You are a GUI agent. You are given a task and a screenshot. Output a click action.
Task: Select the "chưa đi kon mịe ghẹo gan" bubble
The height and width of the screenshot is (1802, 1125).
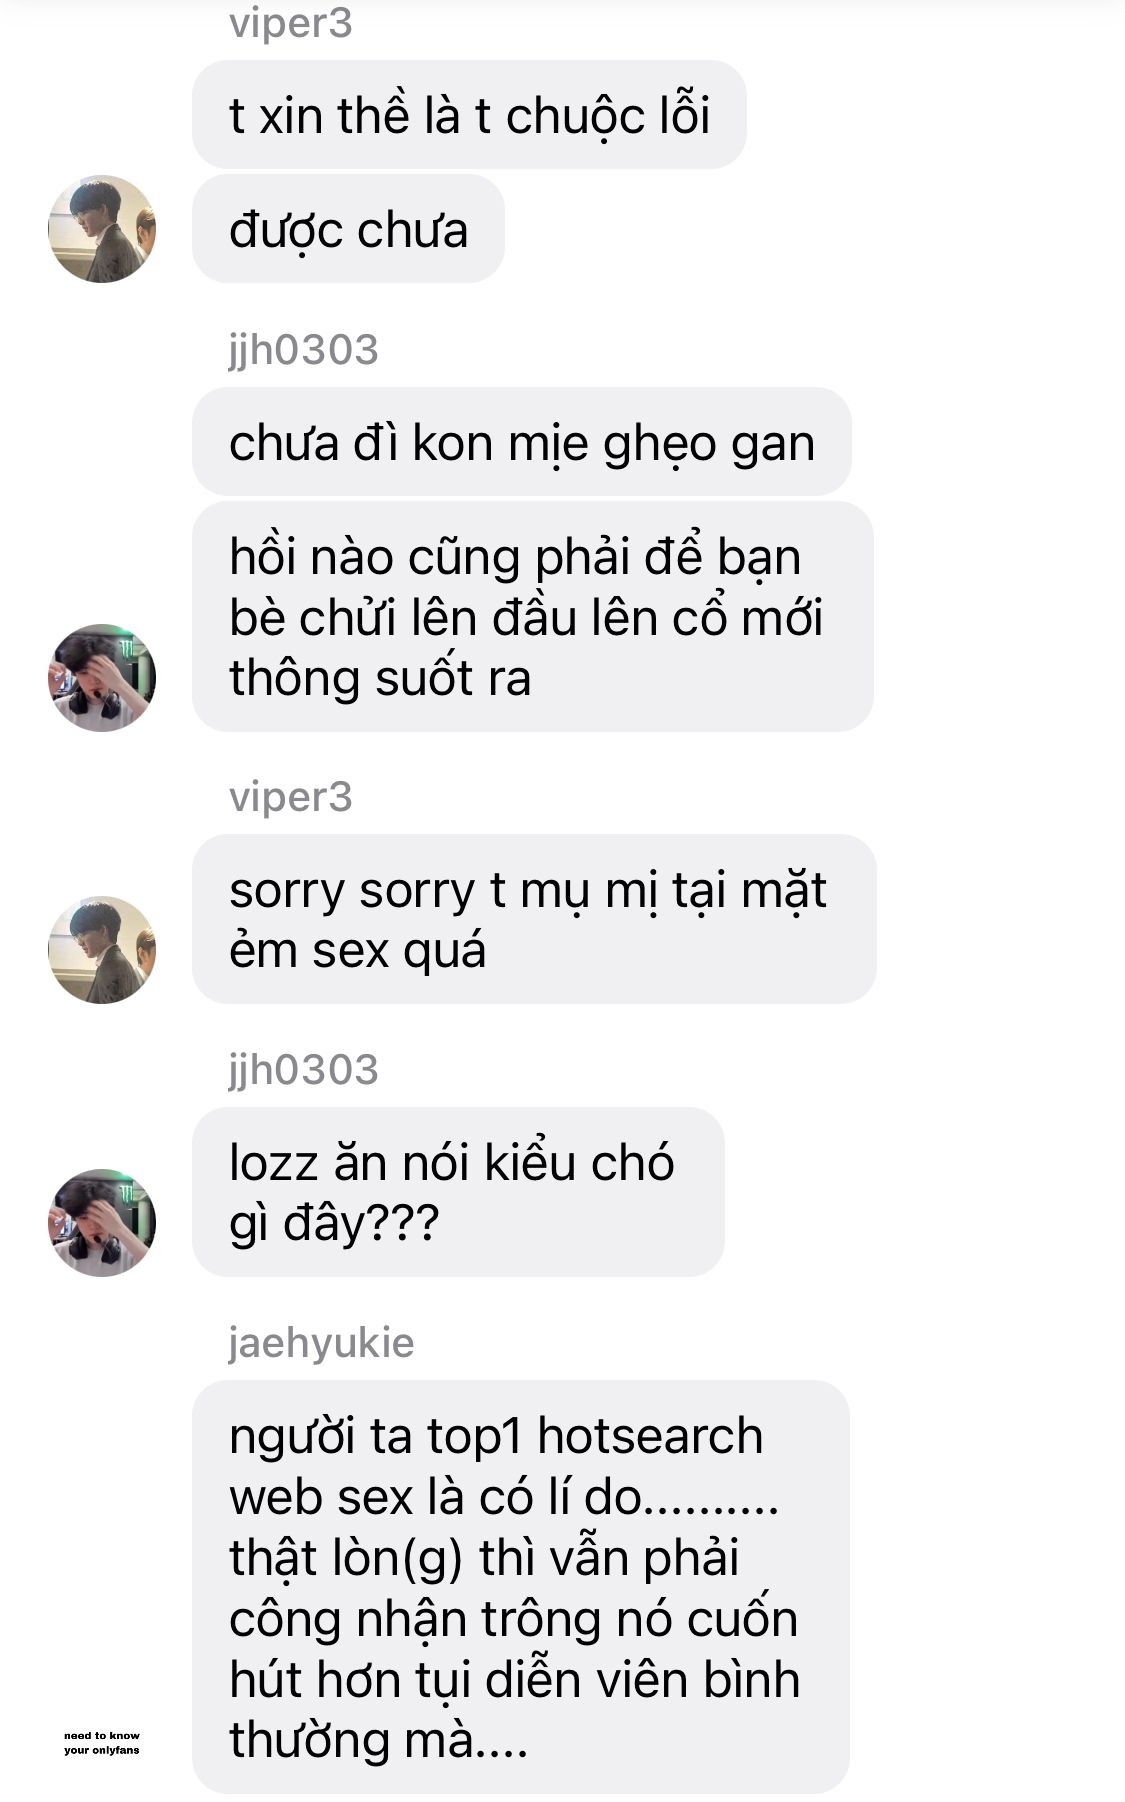click(521, 442)
